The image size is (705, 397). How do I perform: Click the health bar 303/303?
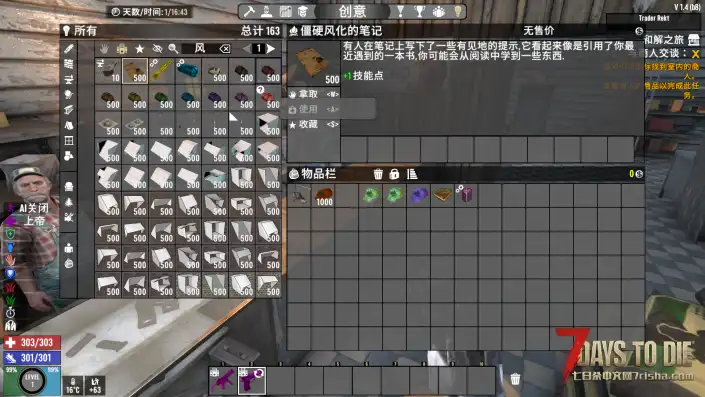[32, 343]
